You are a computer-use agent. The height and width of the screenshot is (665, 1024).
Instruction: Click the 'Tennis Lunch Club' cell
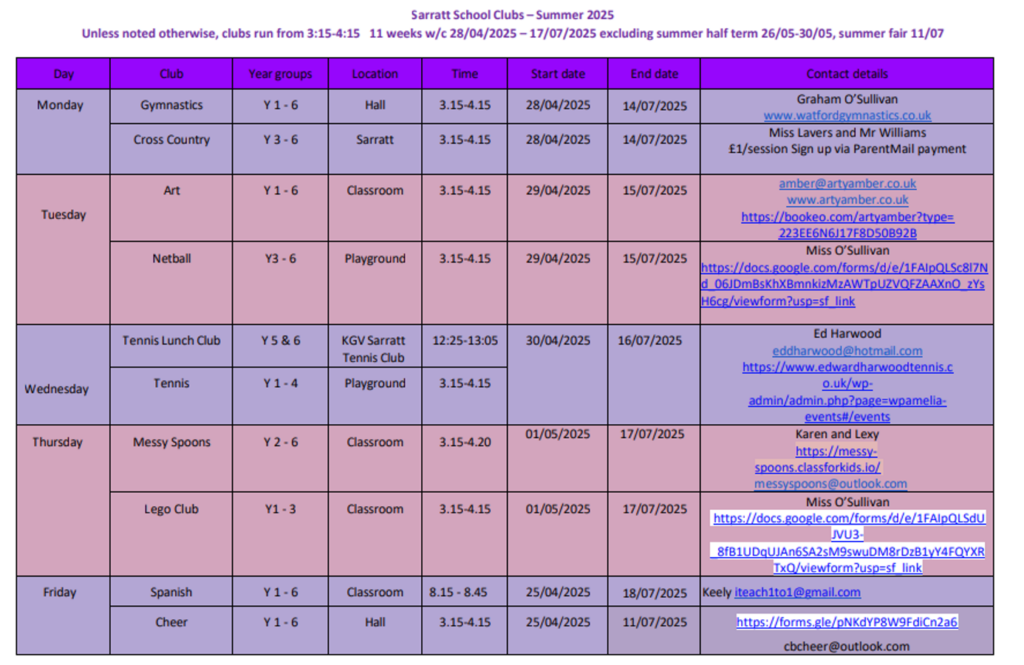(x=172, y=341)
